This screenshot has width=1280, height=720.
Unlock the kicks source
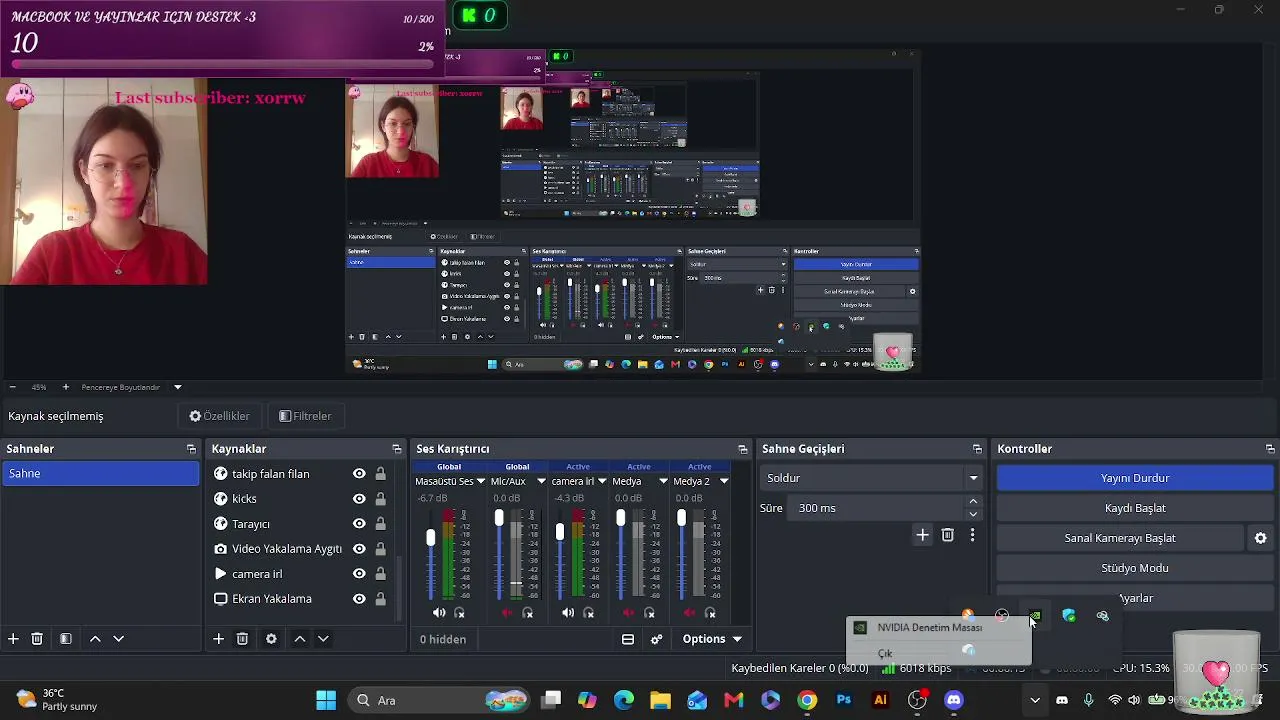pyautogui.click(x=380, y=499)
